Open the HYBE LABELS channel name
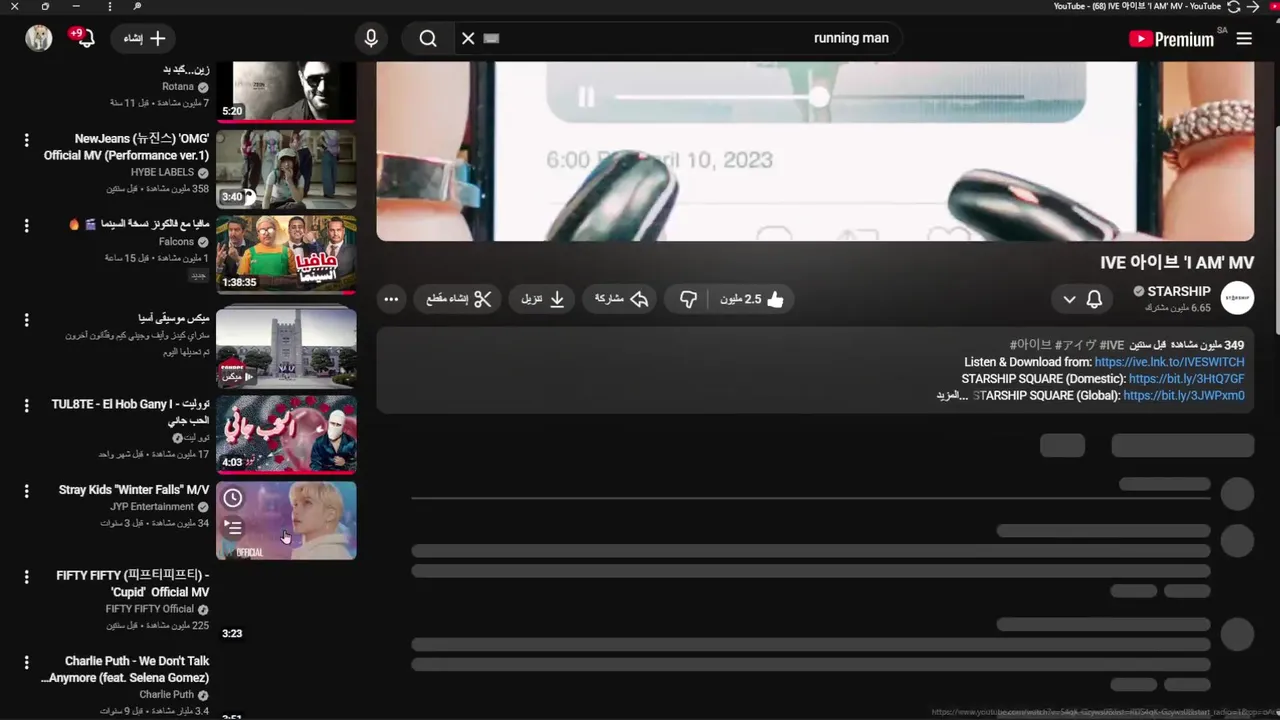Viewport: 1280px width, 720px height. click(162, 172)
